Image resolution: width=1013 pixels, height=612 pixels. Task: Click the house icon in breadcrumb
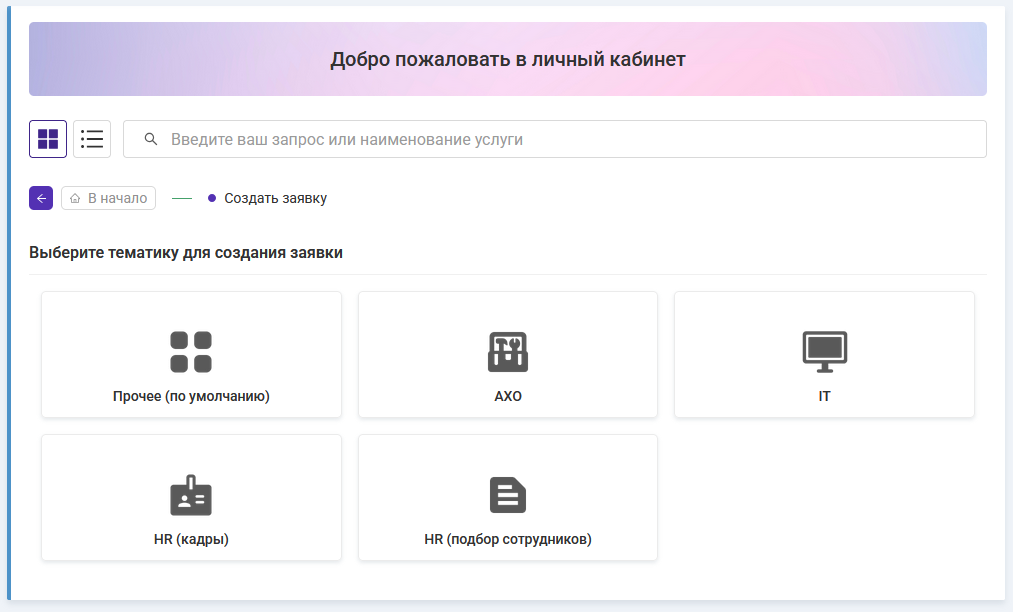[x=75, y=198]
